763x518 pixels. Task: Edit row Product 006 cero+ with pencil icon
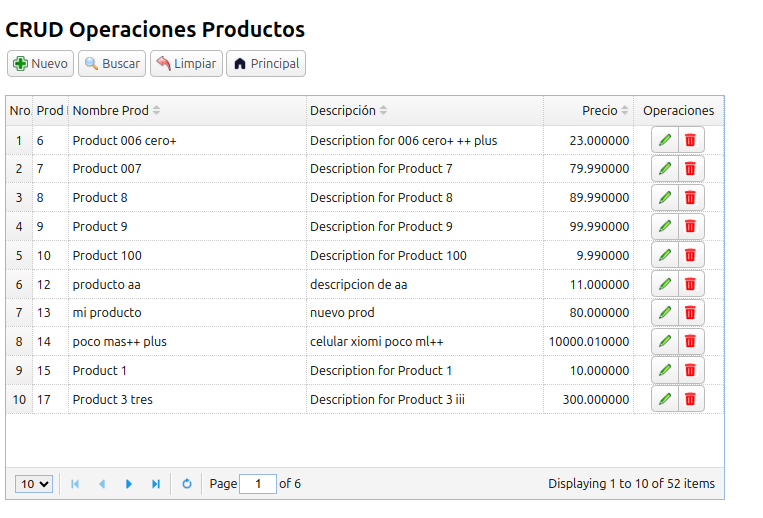665,141
